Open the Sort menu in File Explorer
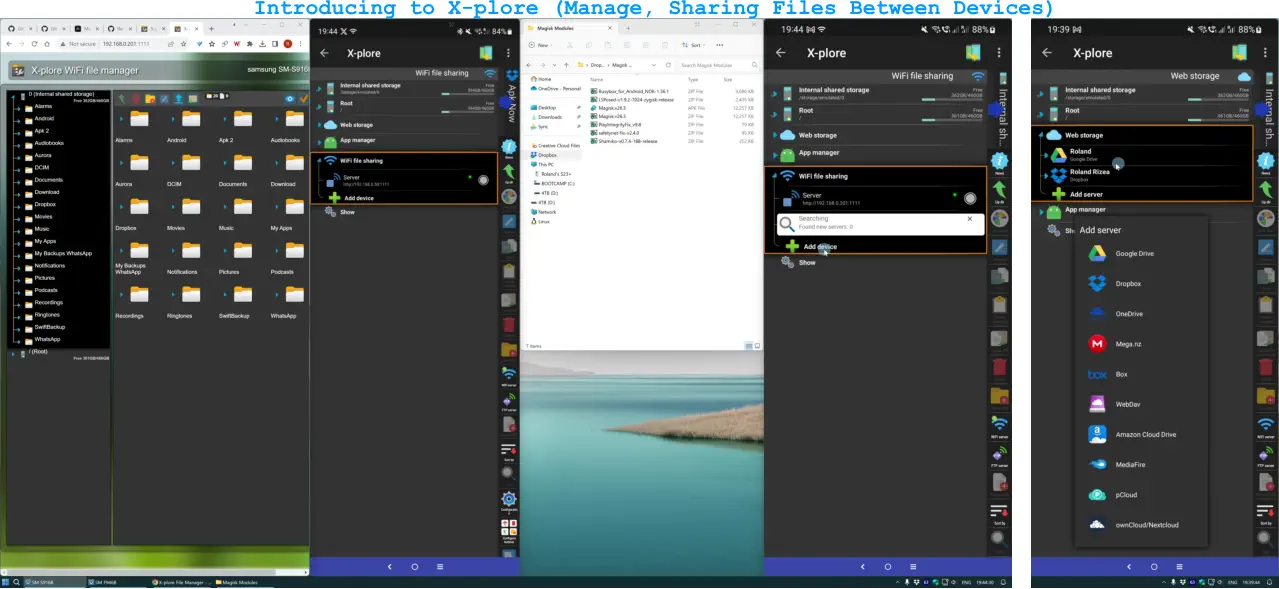 click(694, 45)
